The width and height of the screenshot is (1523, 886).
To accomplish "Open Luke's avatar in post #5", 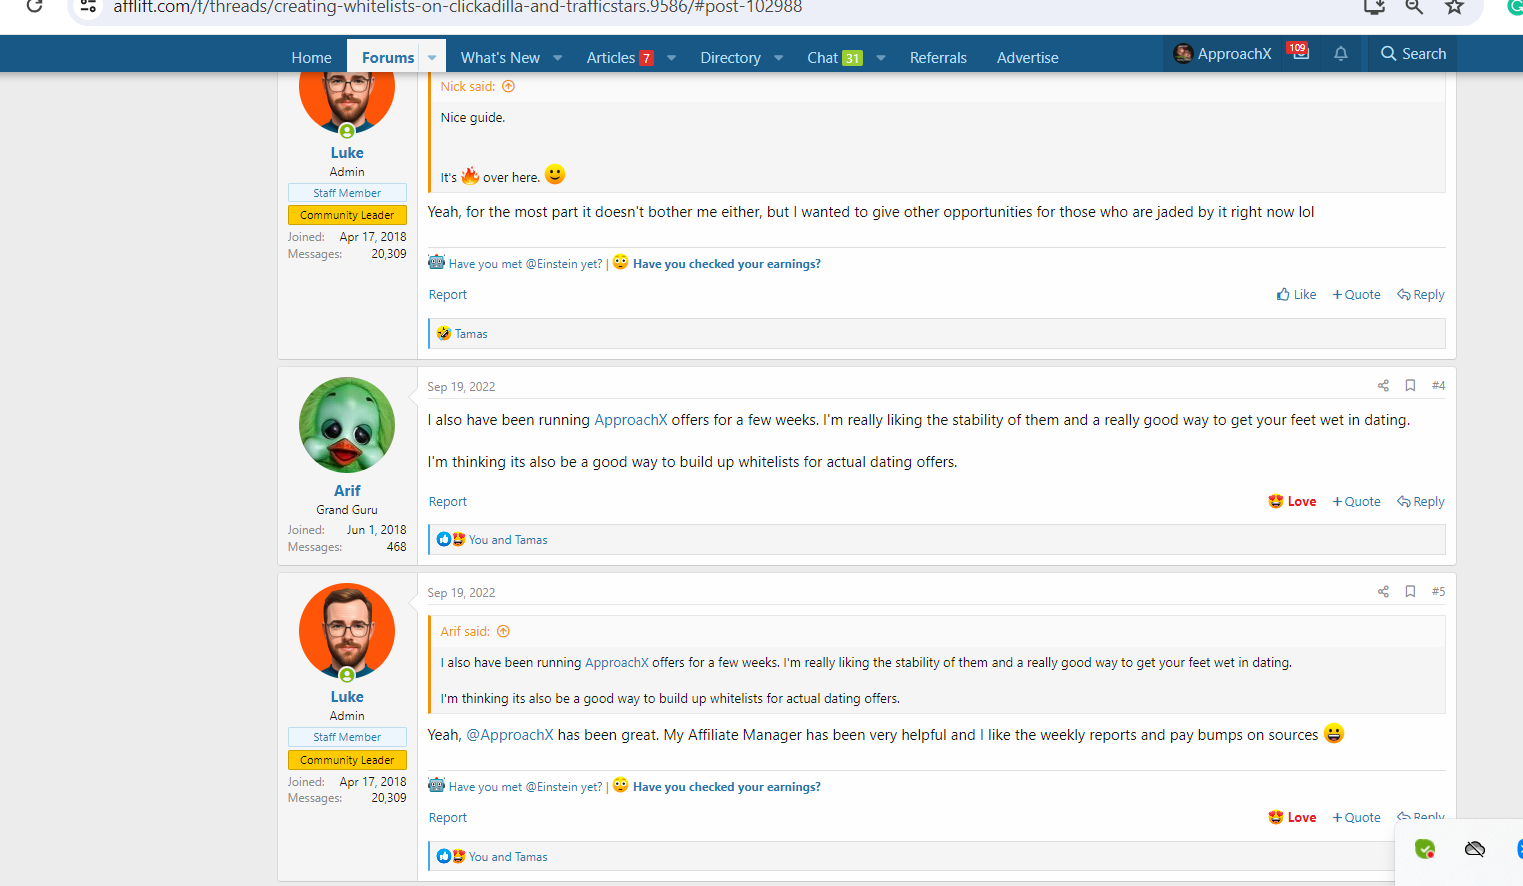I will (347, 631).
